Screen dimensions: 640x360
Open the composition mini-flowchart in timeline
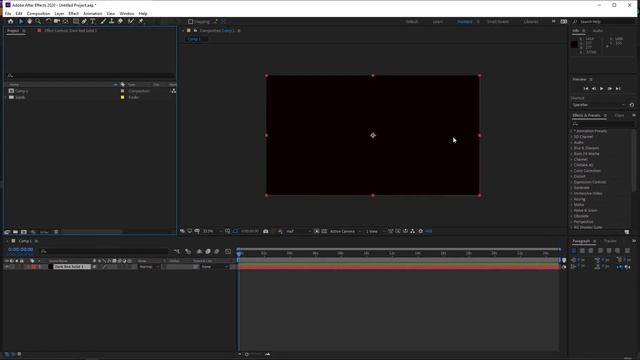point(177,251)
